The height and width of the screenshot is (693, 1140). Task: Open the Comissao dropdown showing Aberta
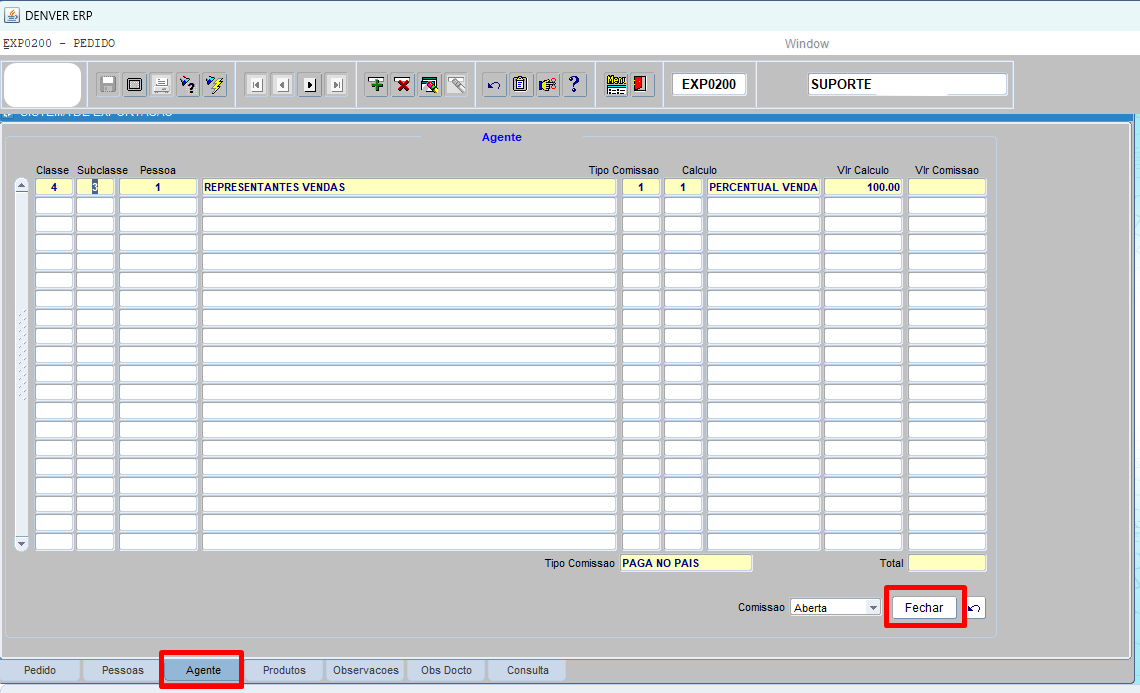pyautogui.click(x=873, y=608)
